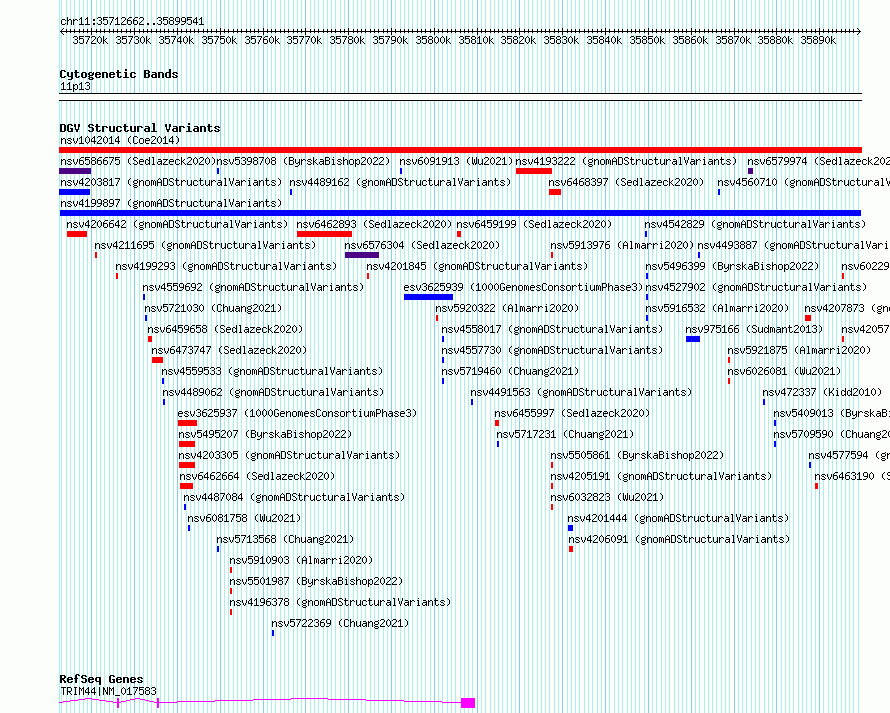Open nsv5916532 (Almarri2020) label
This screenshot has height=713, width=890.
pyautogui.click(x=717, y=308)
